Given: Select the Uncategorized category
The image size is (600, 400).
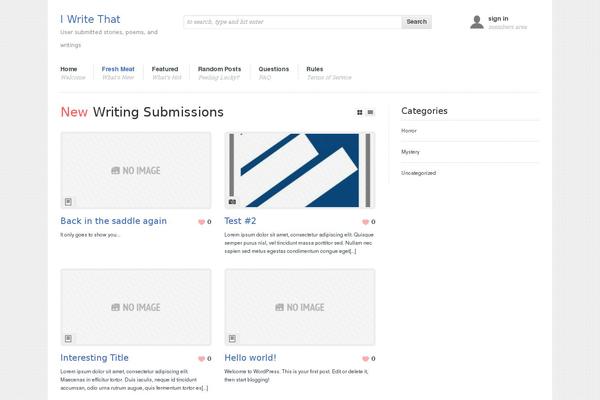Looking at the screenshot, I should (x=418, y=173).
